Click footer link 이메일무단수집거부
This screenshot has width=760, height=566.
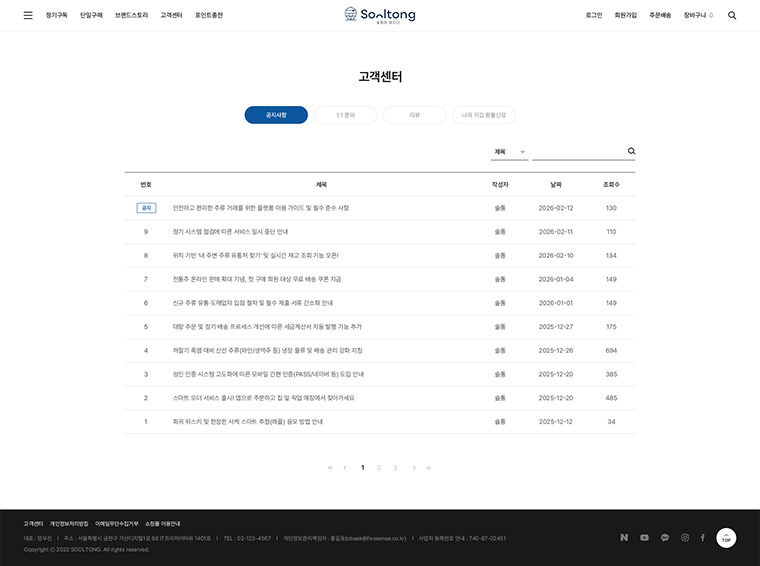point(116,524)
